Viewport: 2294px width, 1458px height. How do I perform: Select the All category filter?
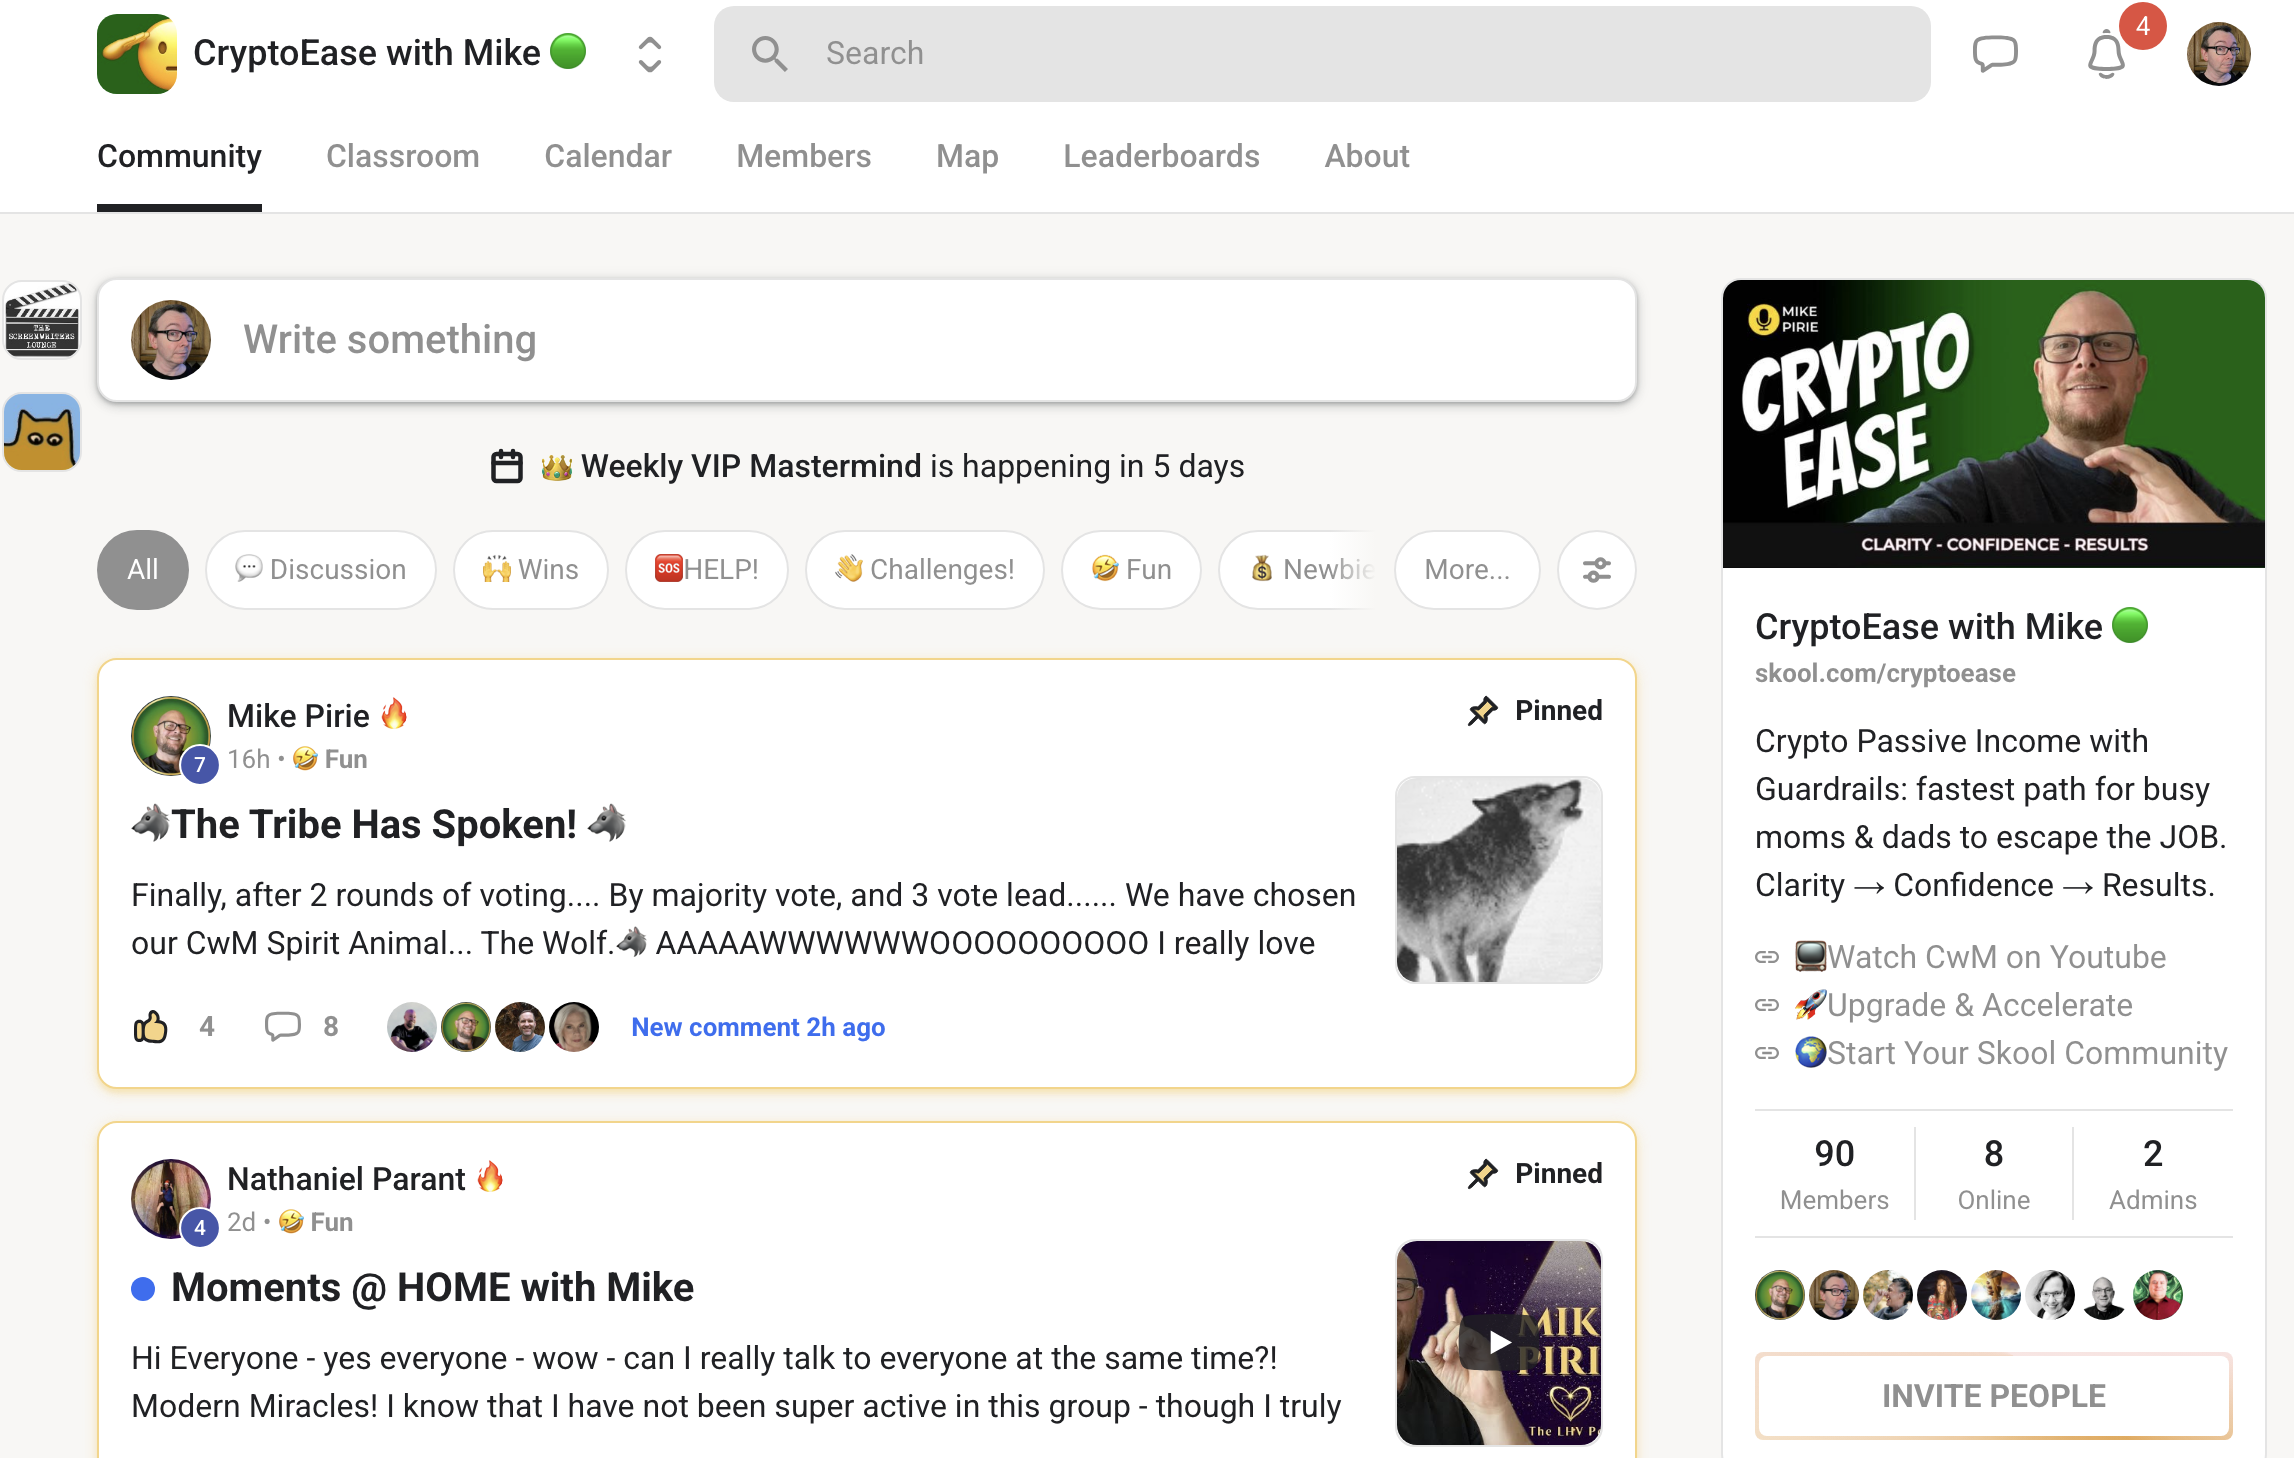[142, 570]
